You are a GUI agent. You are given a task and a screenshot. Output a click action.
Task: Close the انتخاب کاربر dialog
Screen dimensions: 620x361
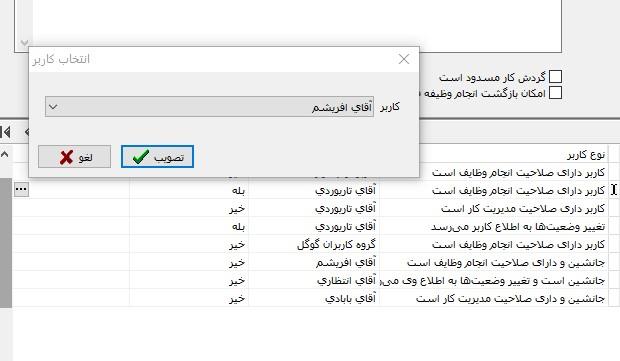point(404,59)
